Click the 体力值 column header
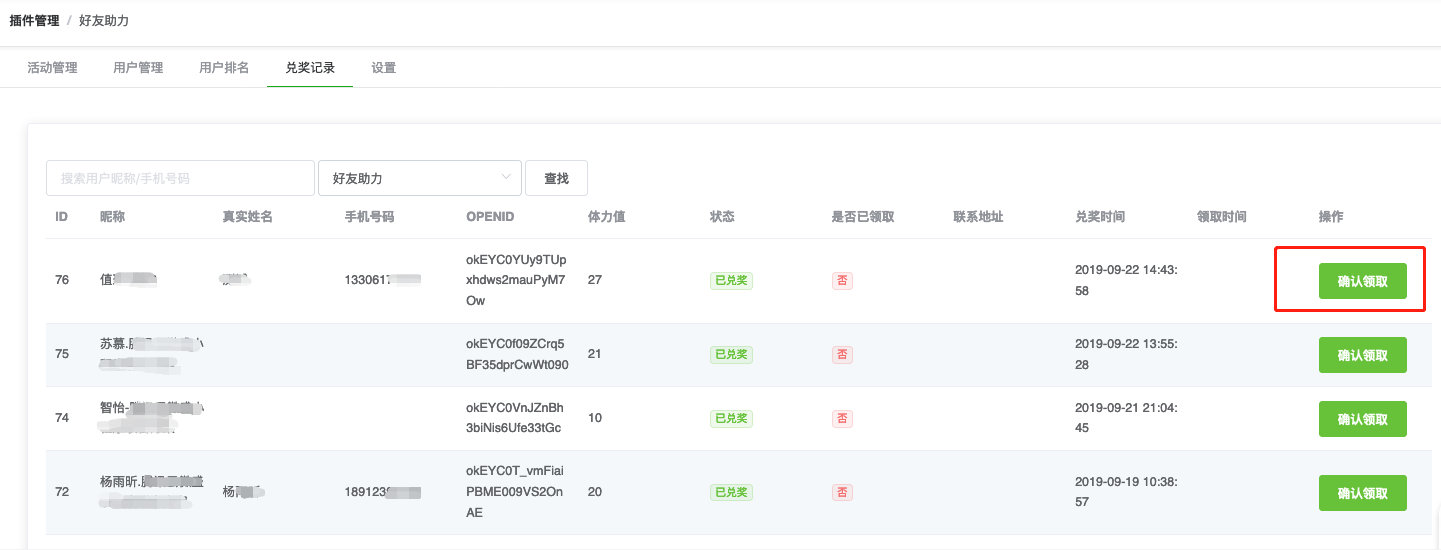Screen dimensions: 1441x550 pos(607,217)
